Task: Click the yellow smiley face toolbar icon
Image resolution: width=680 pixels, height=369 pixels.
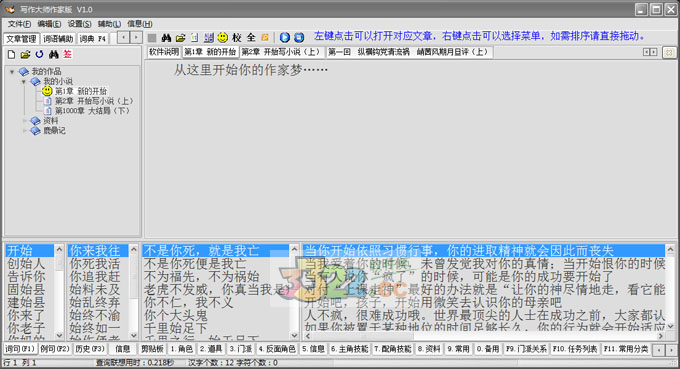Action: (x=222, y=38)
